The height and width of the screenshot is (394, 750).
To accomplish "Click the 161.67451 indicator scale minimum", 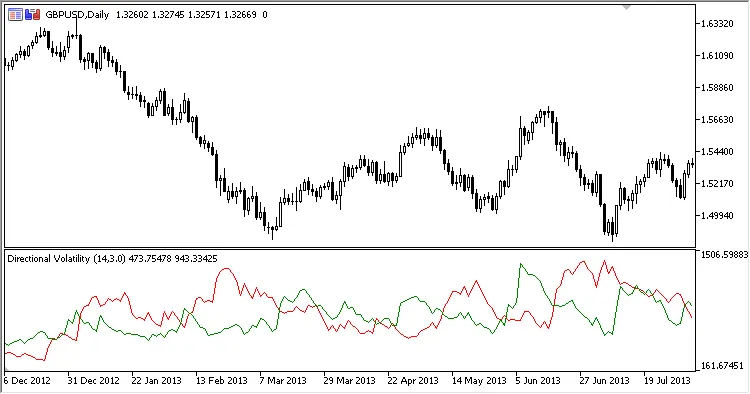I will (x=721, y=366).
